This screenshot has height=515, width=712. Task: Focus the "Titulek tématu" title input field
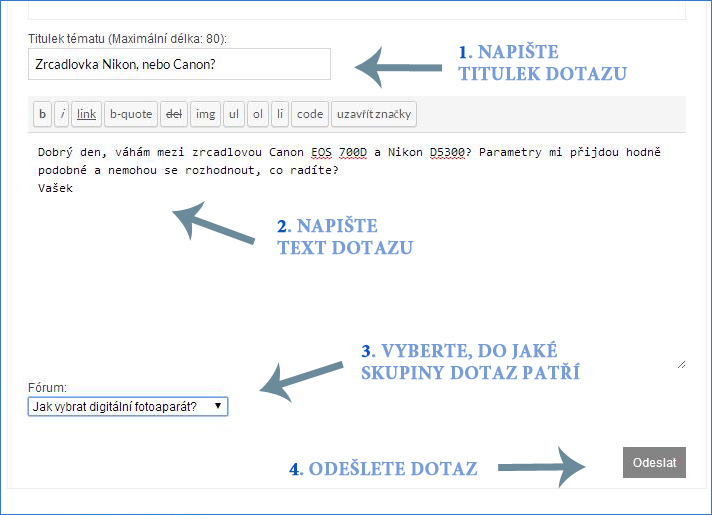[179, 64]
